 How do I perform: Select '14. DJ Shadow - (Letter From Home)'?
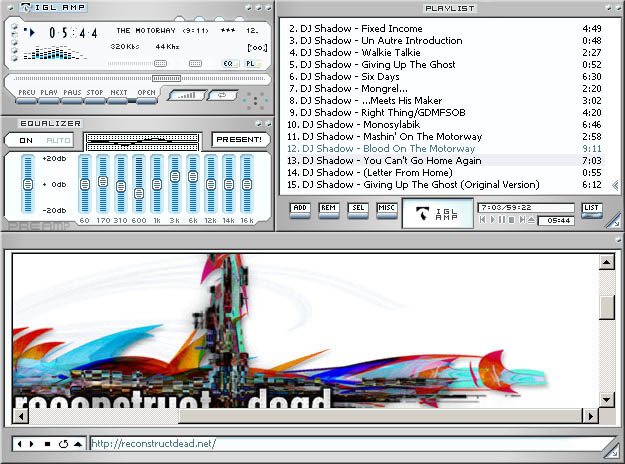[x=445, y=173]
